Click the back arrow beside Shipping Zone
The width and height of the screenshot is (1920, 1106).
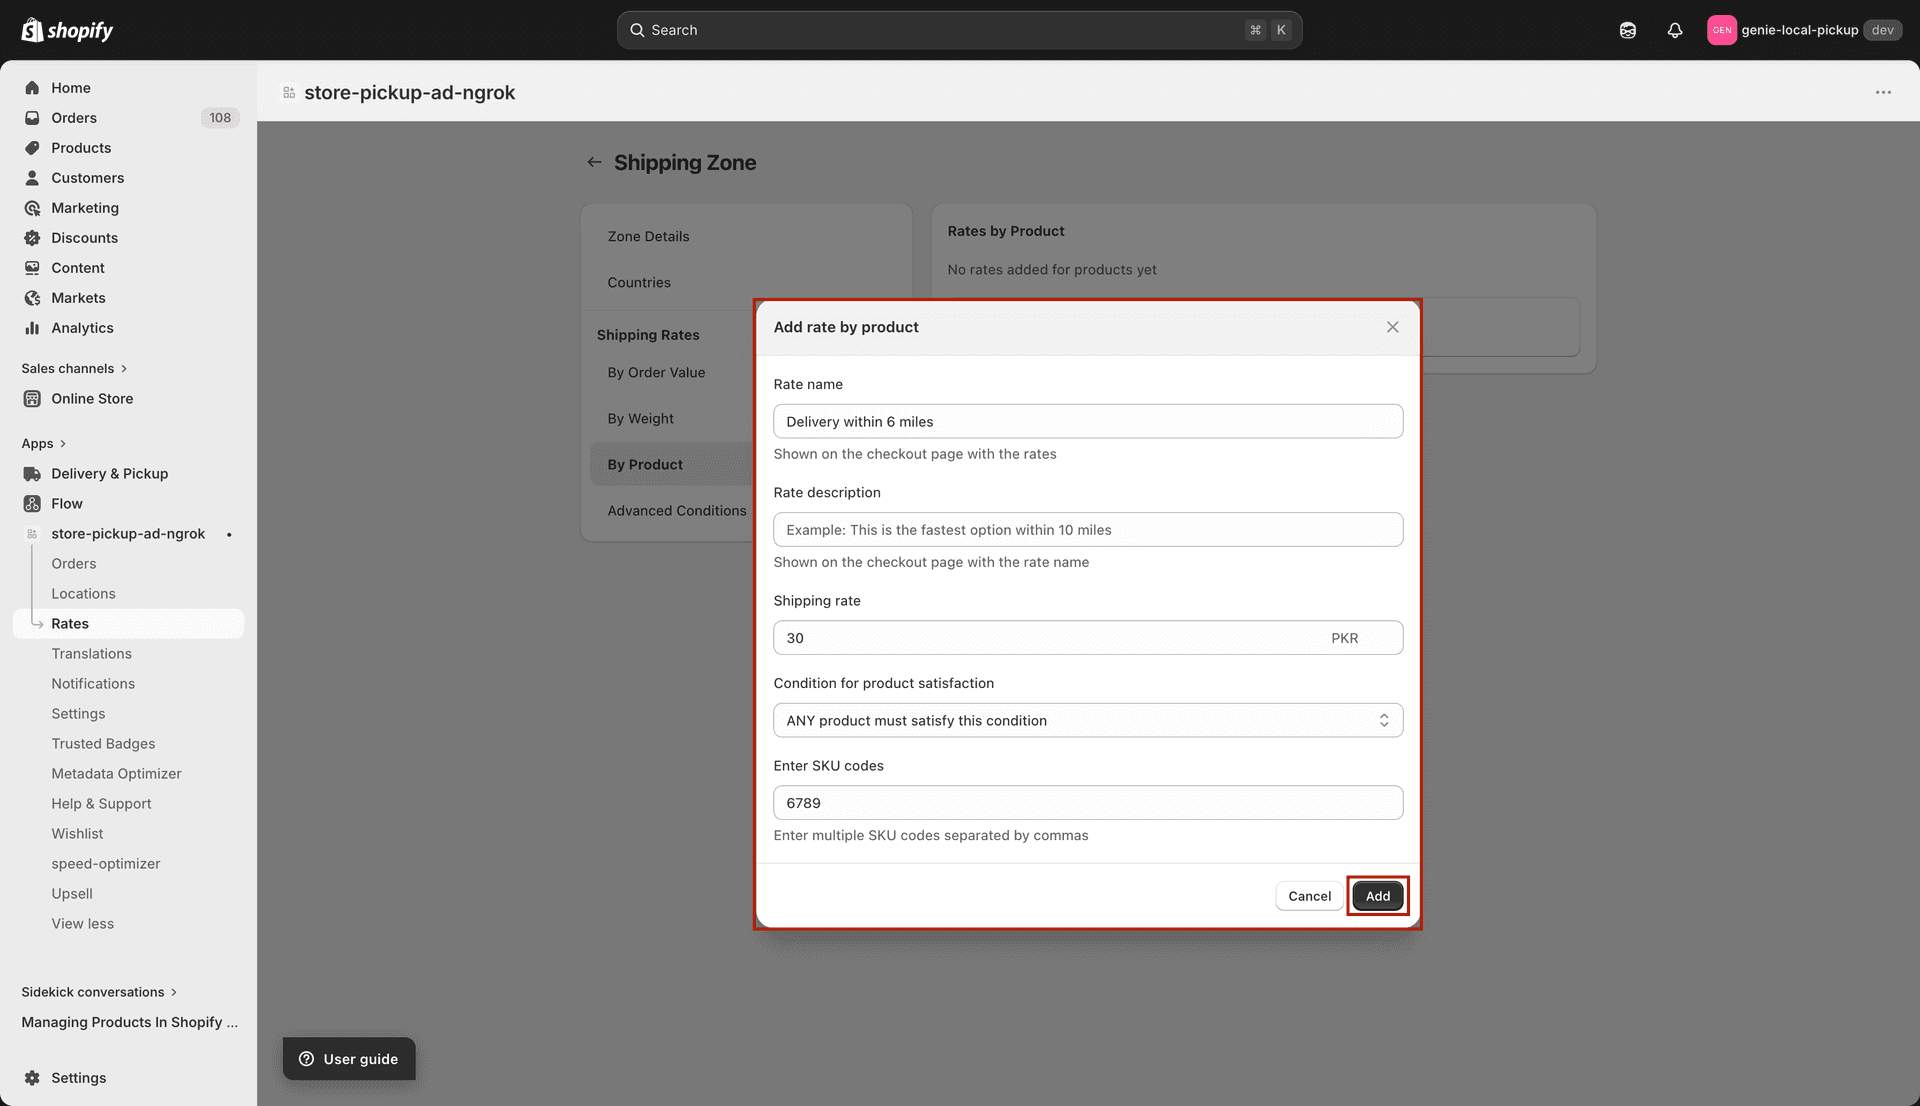pyautogui.click(x=594, y=162)
